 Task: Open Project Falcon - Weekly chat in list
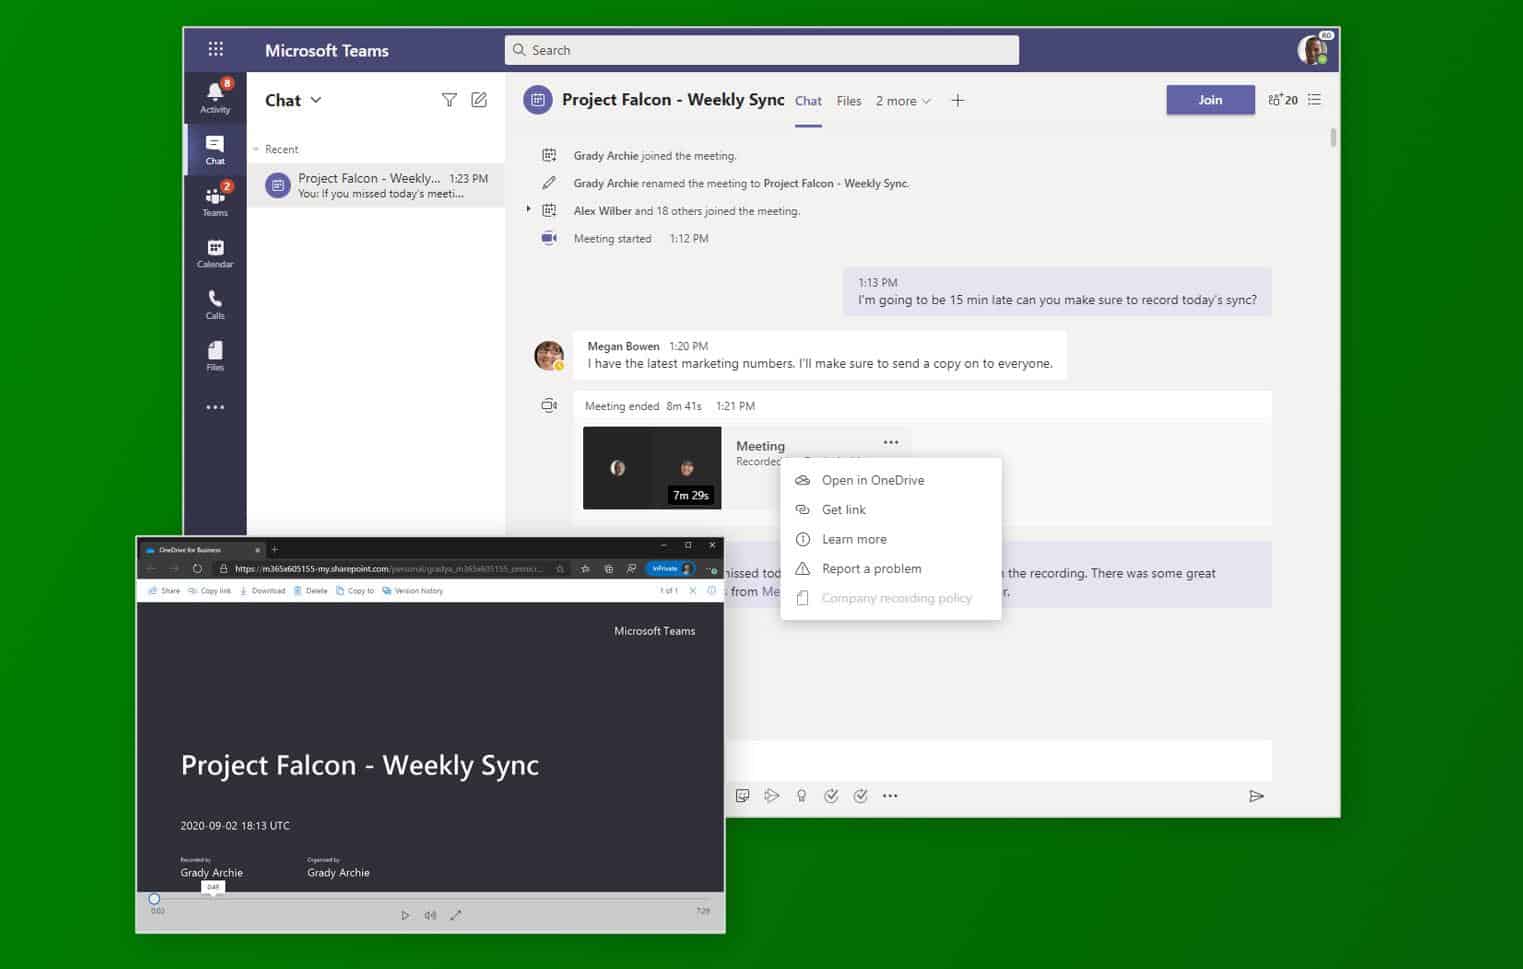click(377, 186)
